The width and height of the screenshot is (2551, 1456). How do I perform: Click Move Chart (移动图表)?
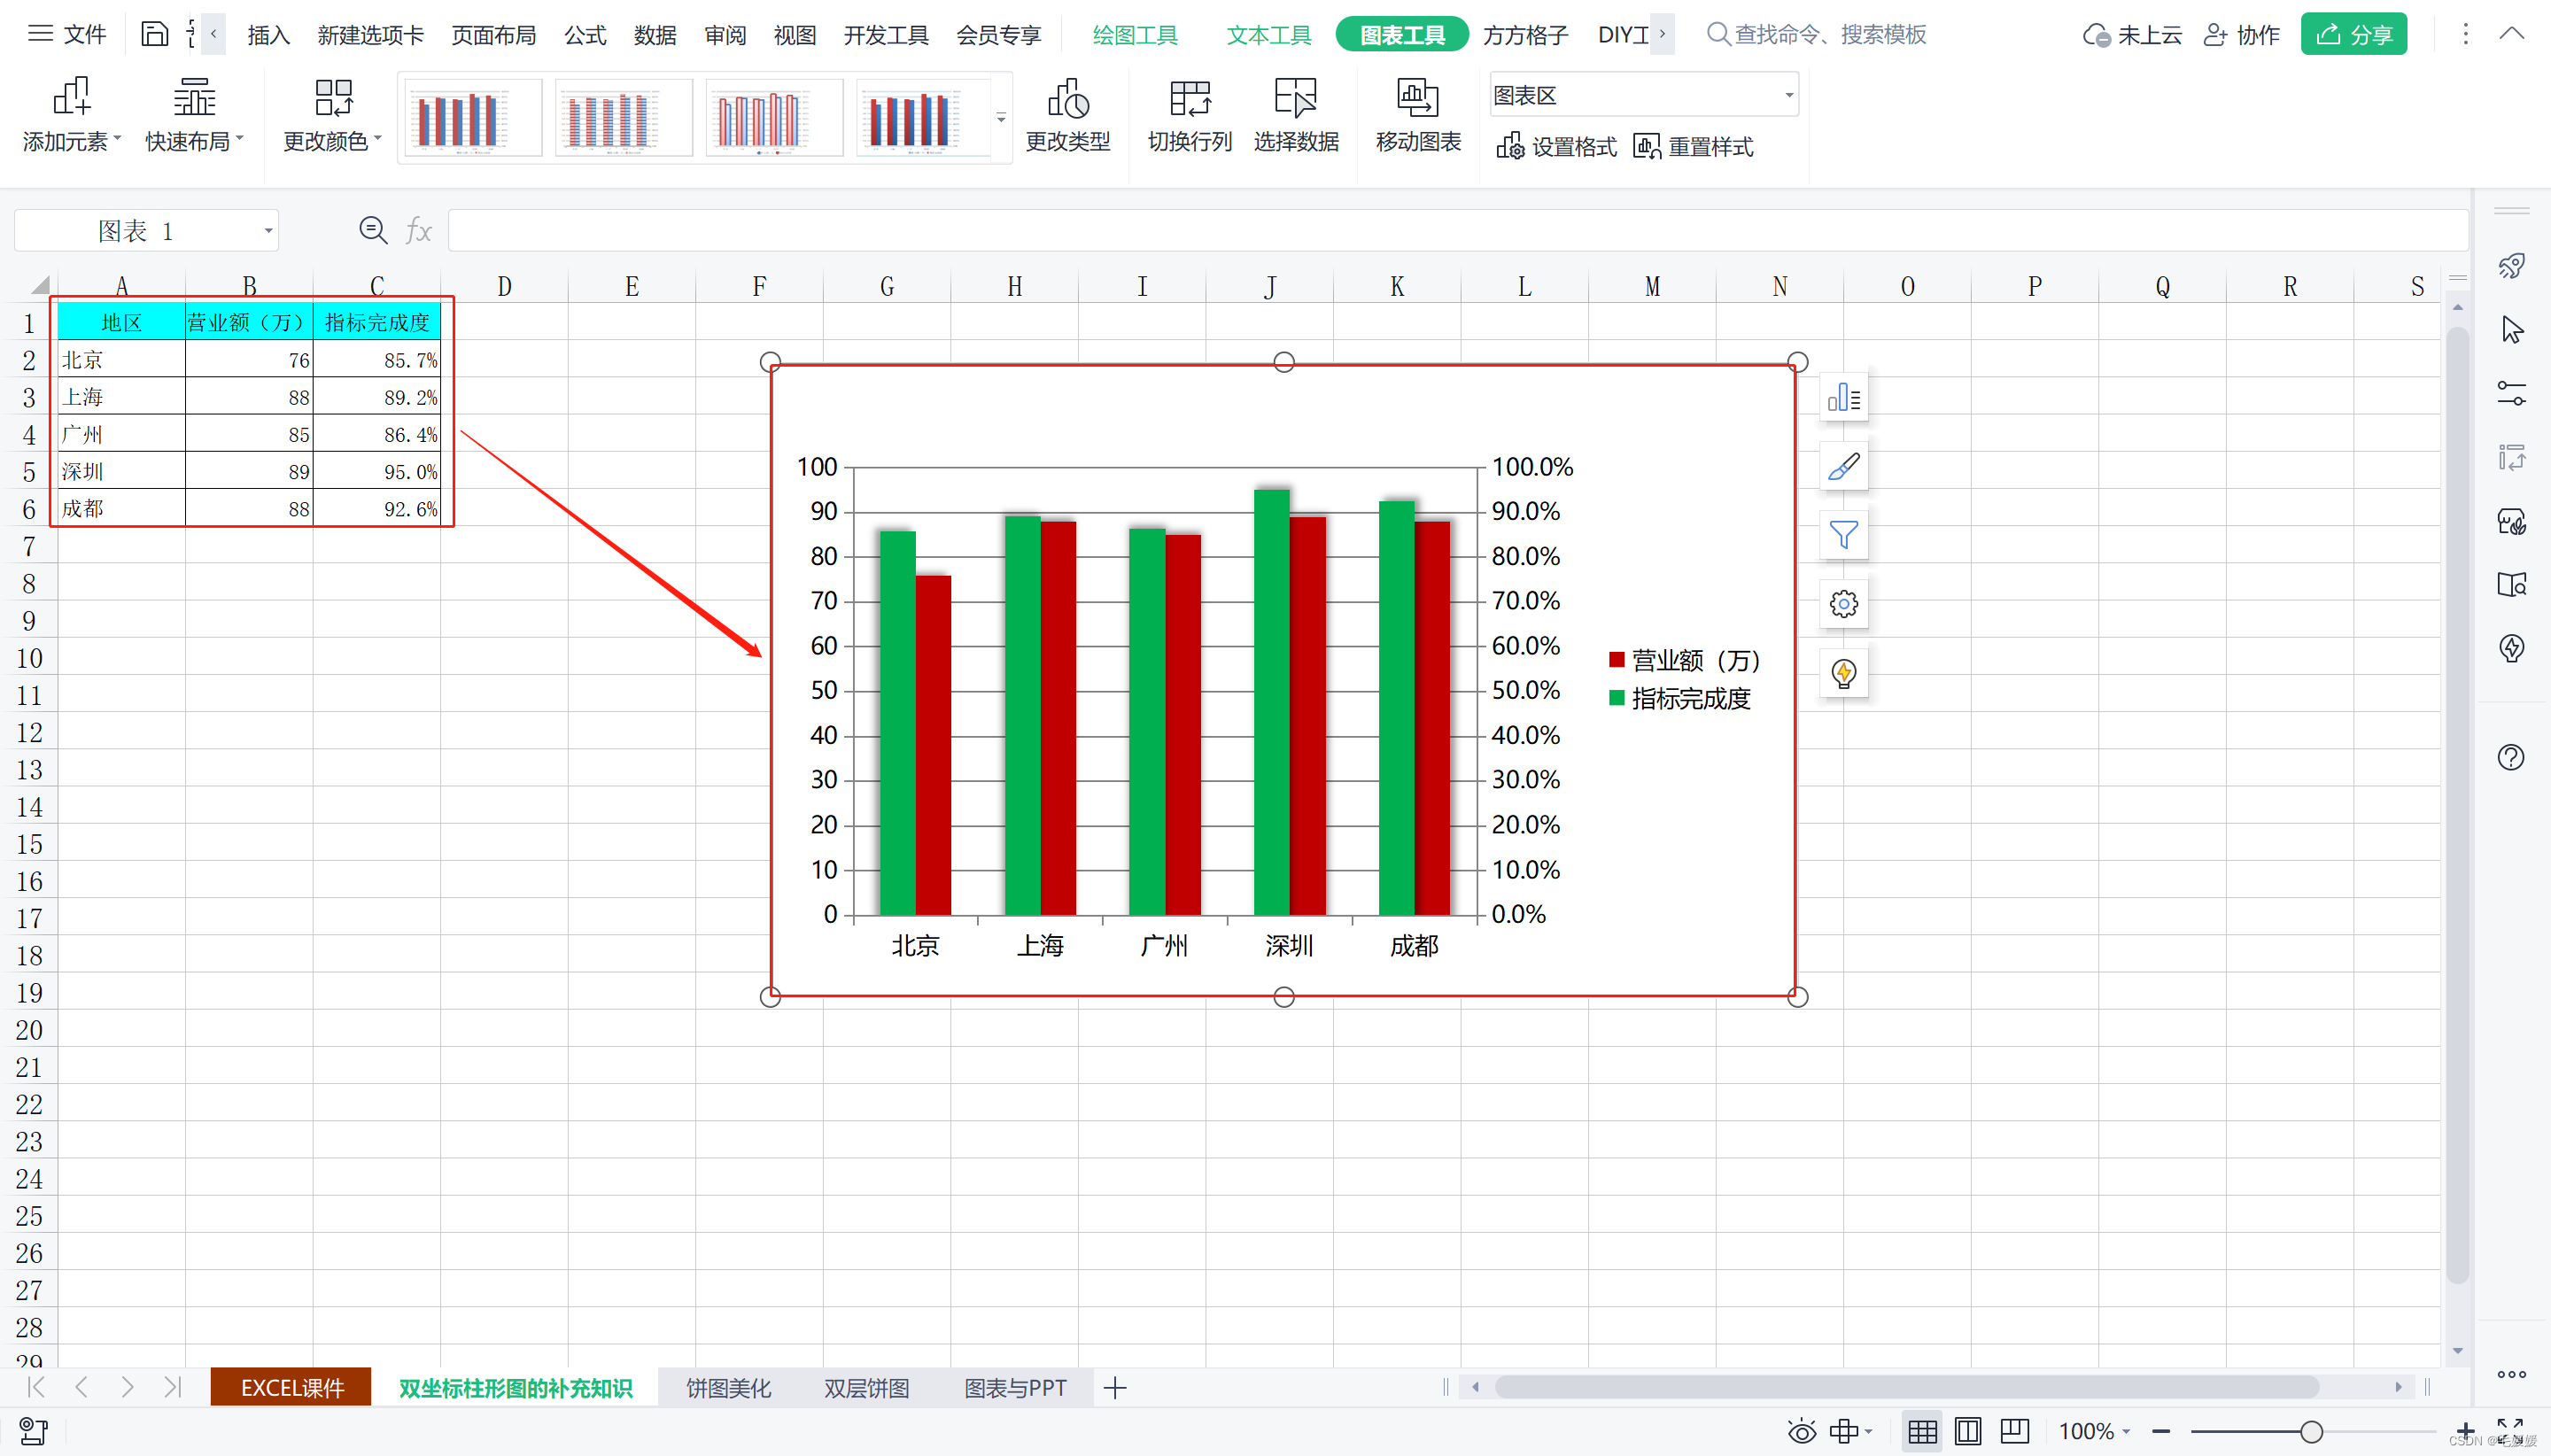(x=1418, y=115)
